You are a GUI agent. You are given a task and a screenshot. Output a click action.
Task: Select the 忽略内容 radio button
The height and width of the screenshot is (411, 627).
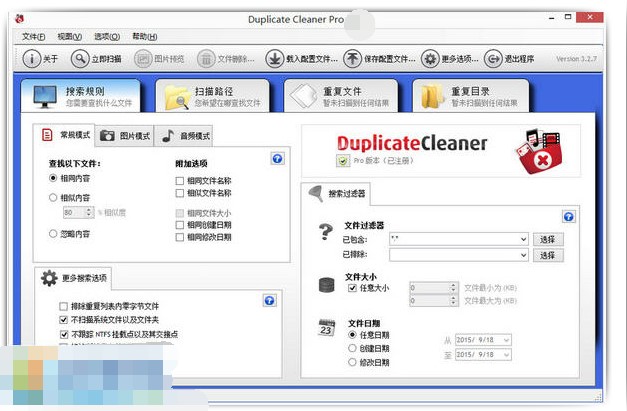[53, 233]
